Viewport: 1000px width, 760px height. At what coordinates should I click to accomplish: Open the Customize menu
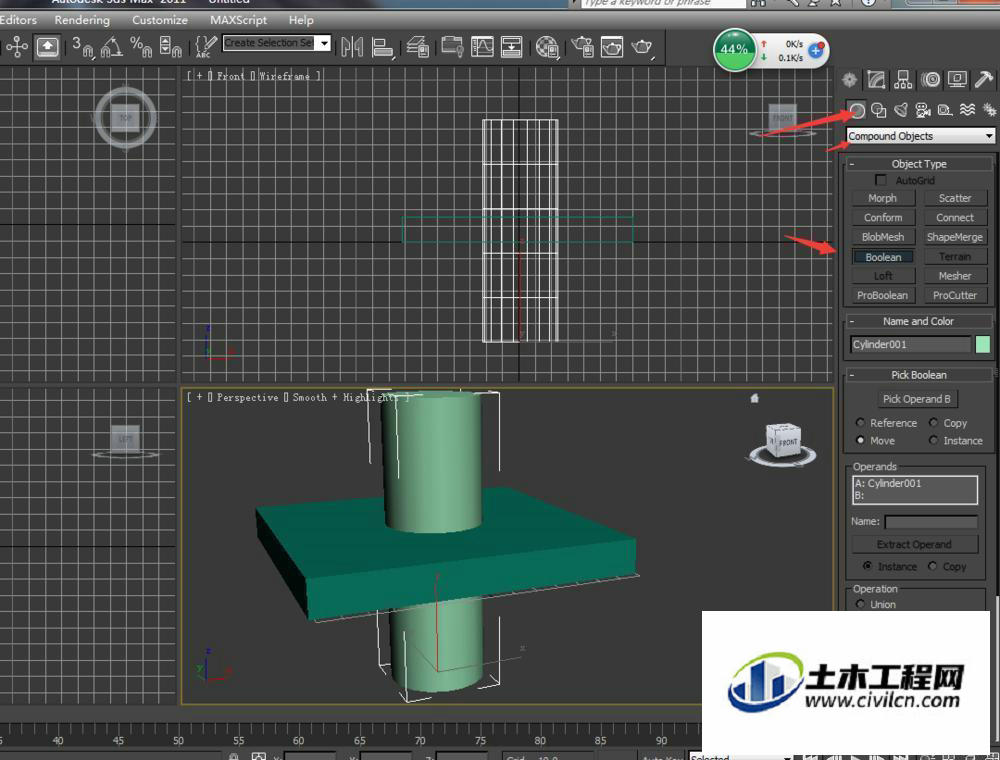click(x=159, y=20)
